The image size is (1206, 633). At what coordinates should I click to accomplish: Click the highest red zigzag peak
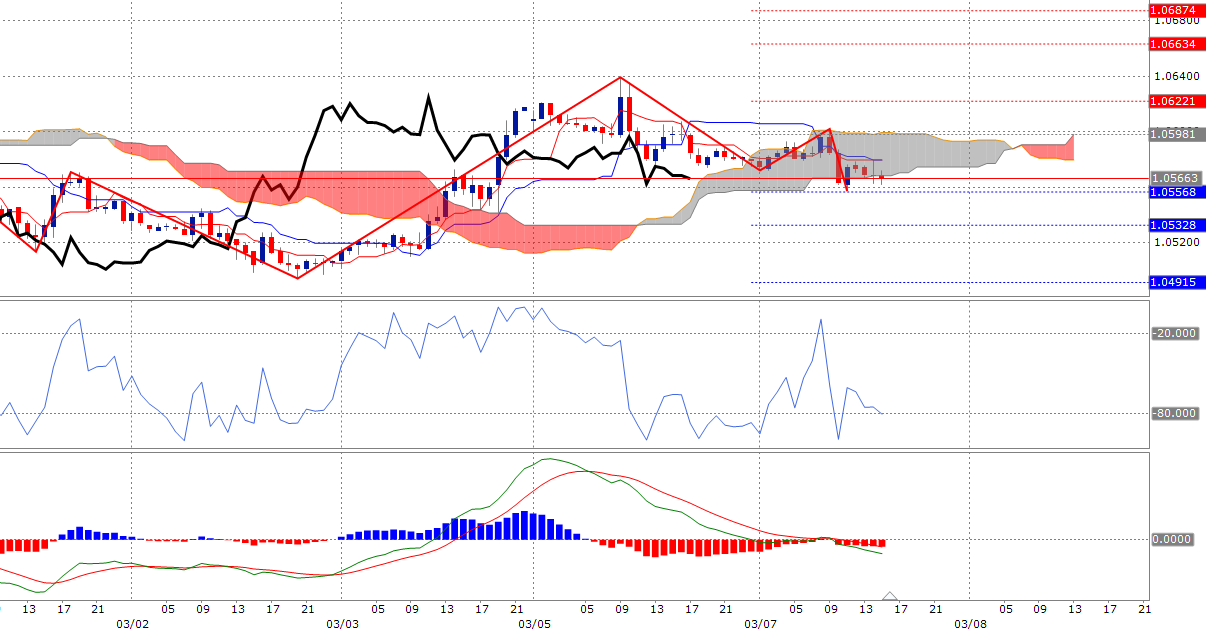click(620, 78)
